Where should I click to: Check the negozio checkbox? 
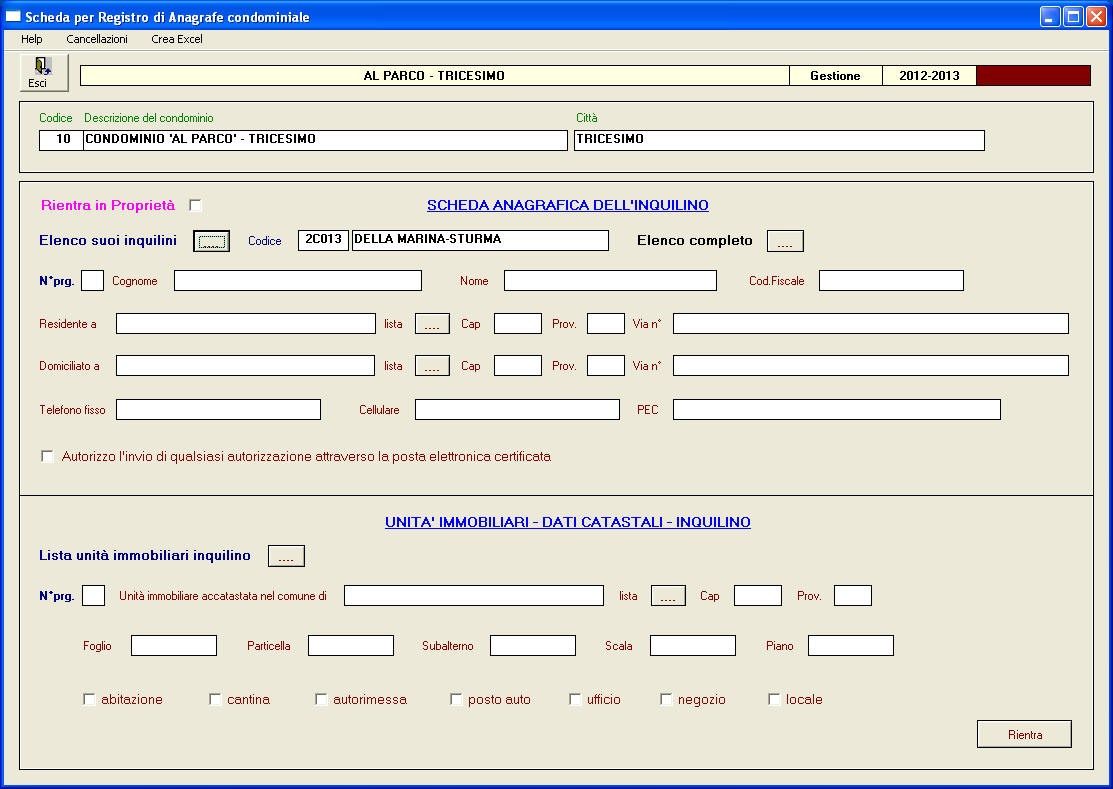click(x=666, y=700)
